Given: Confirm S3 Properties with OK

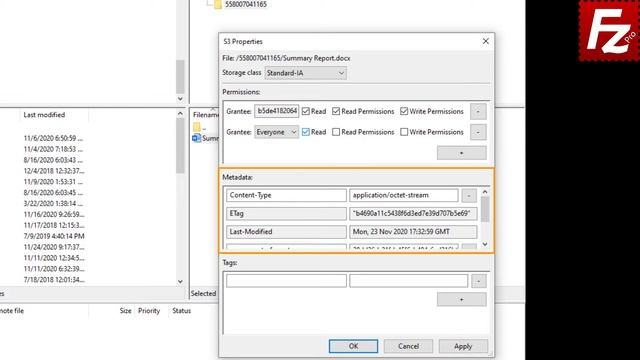Looking at the screenshot, I should point(353,346).
